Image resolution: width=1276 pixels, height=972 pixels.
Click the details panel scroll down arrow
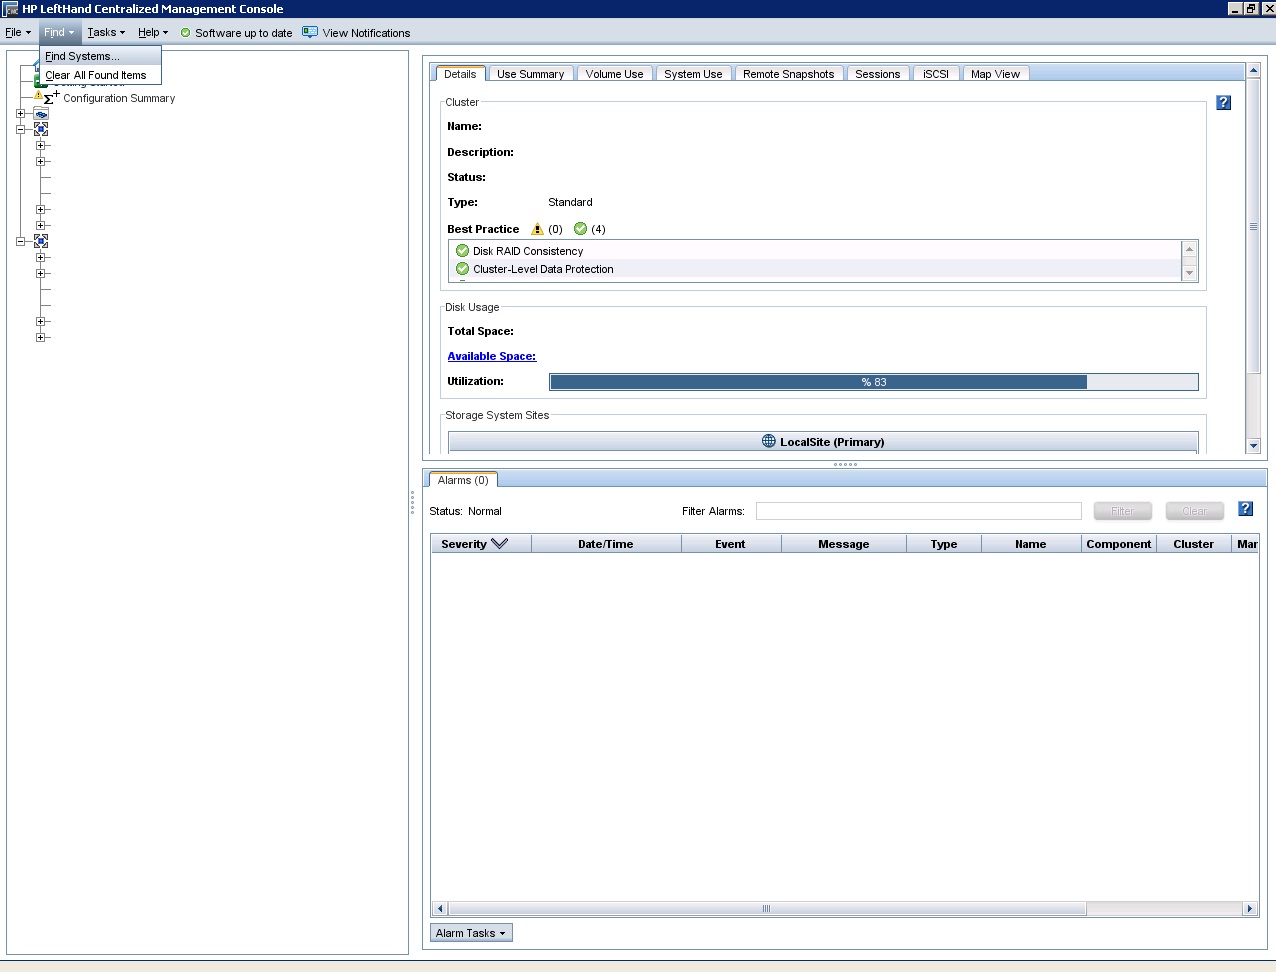click(1253, 446)
